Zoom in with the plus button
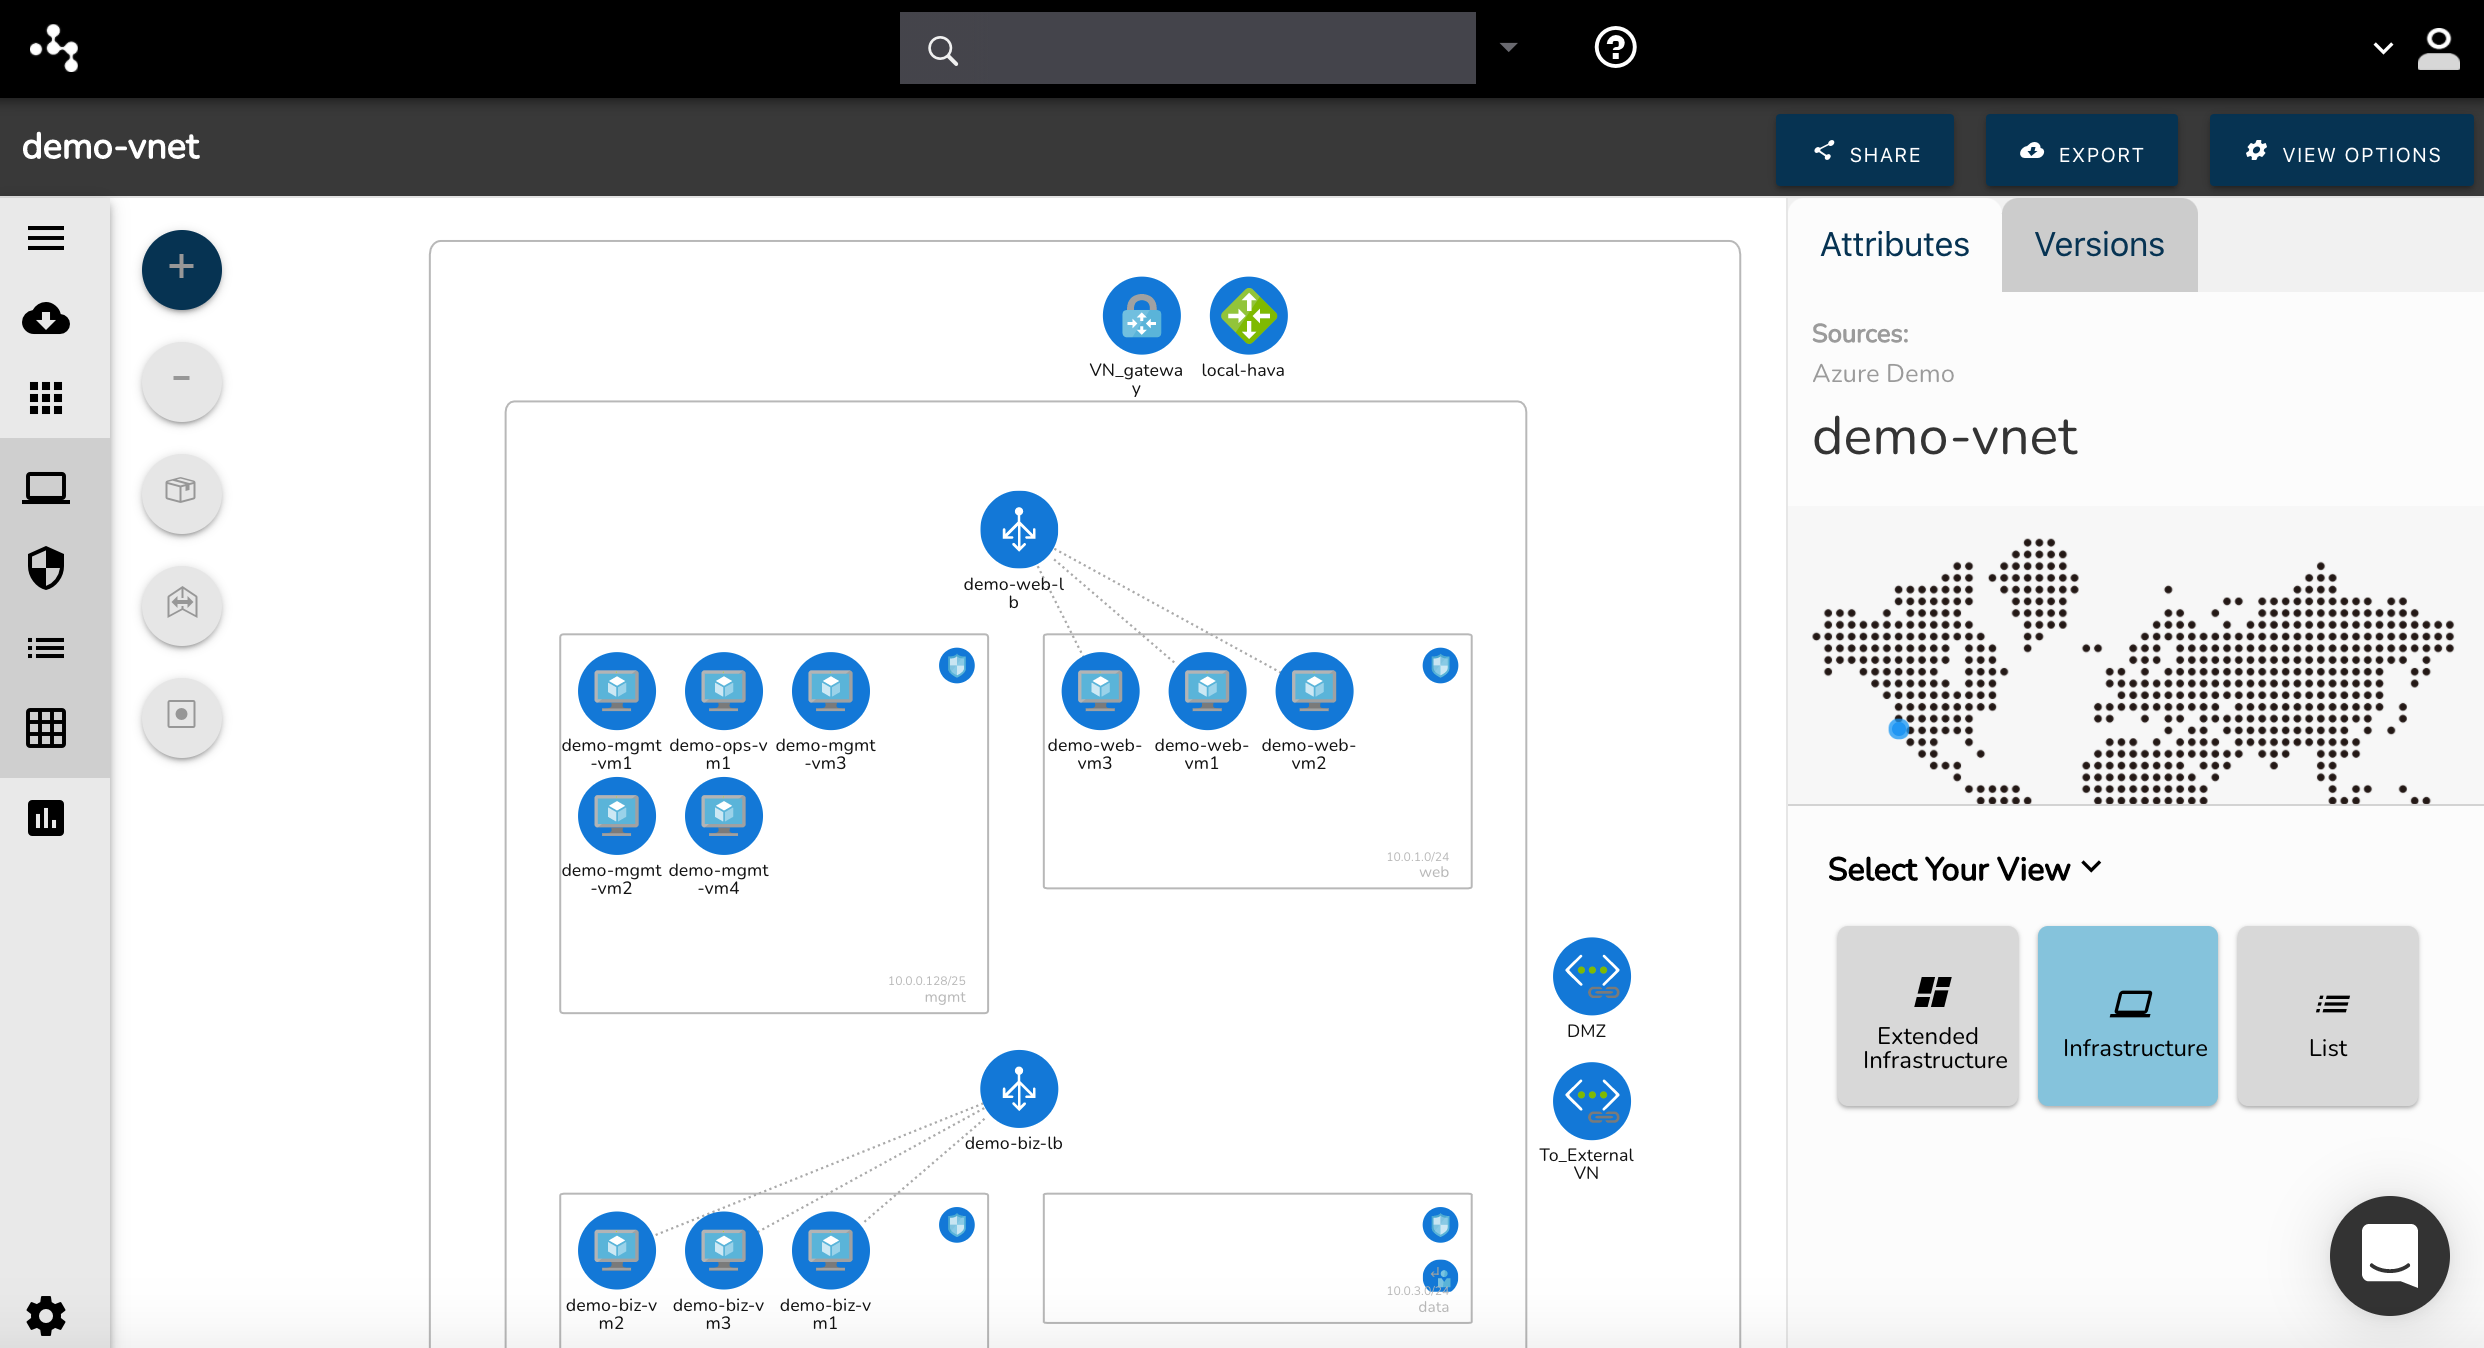The width and height of the screenshot is (2484, 1348). pyautogui.click(x=182, y=269)
